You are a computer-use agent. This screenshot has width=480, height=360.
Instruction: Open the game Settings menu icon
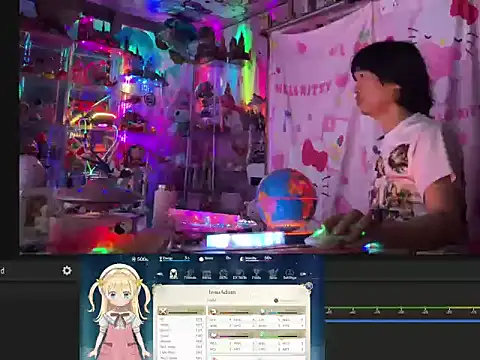(289, 274)
